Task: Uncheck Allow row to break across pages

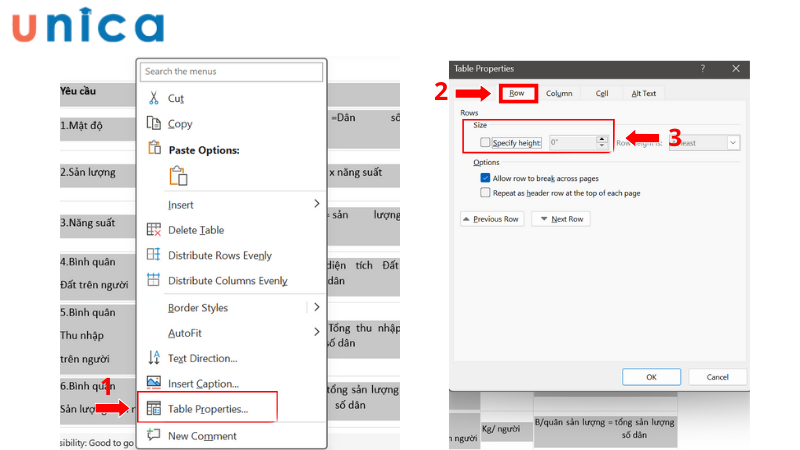Action: 485,177
